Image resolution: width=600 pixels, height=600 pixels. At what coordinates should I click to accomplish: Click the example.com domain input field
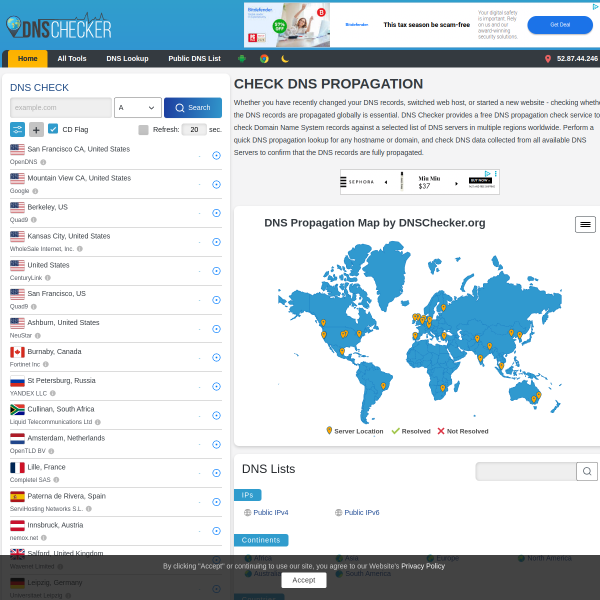[60, 107]
